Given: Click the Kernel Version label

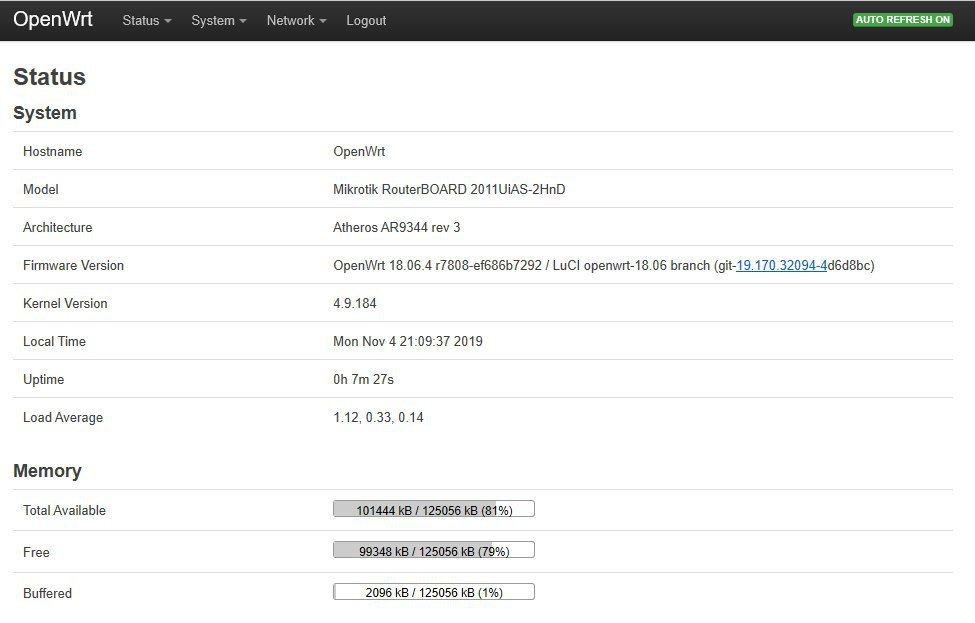Looking at the screenshot, I should click(x=65, y=303).
